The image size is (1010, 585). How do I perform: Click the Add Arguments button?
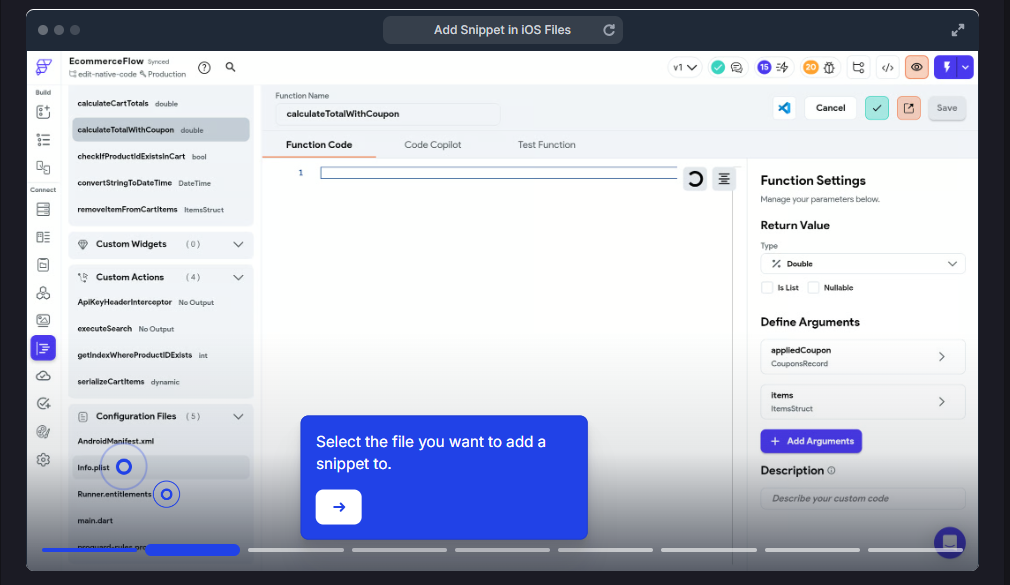[811, 441]
